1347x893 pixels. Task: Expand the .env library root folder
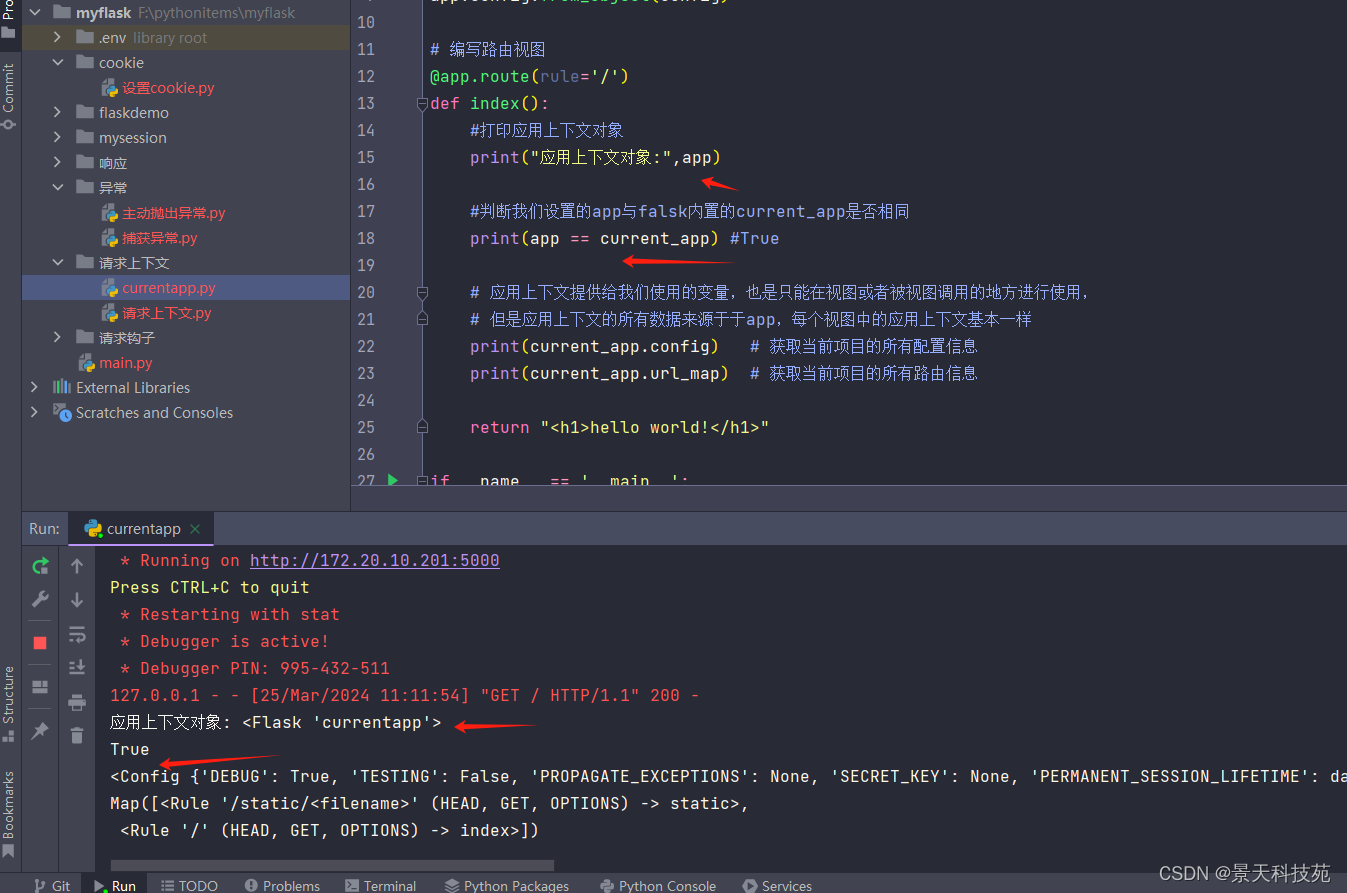pos(57,38)
